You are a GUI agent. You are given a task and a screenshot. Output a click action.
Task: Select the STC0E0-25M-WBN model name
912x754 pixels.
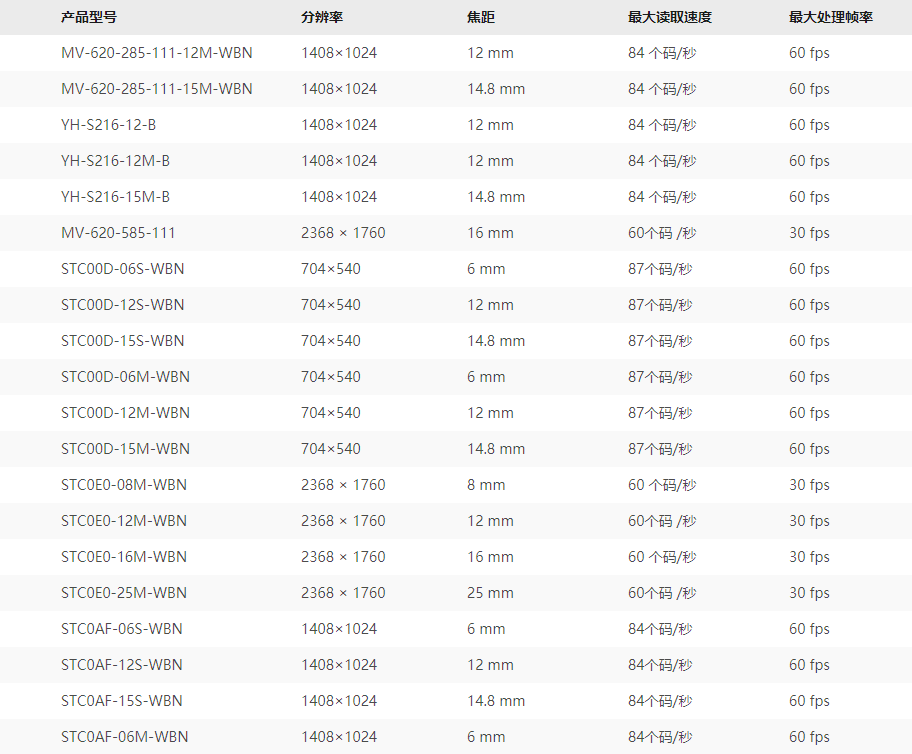124,593
